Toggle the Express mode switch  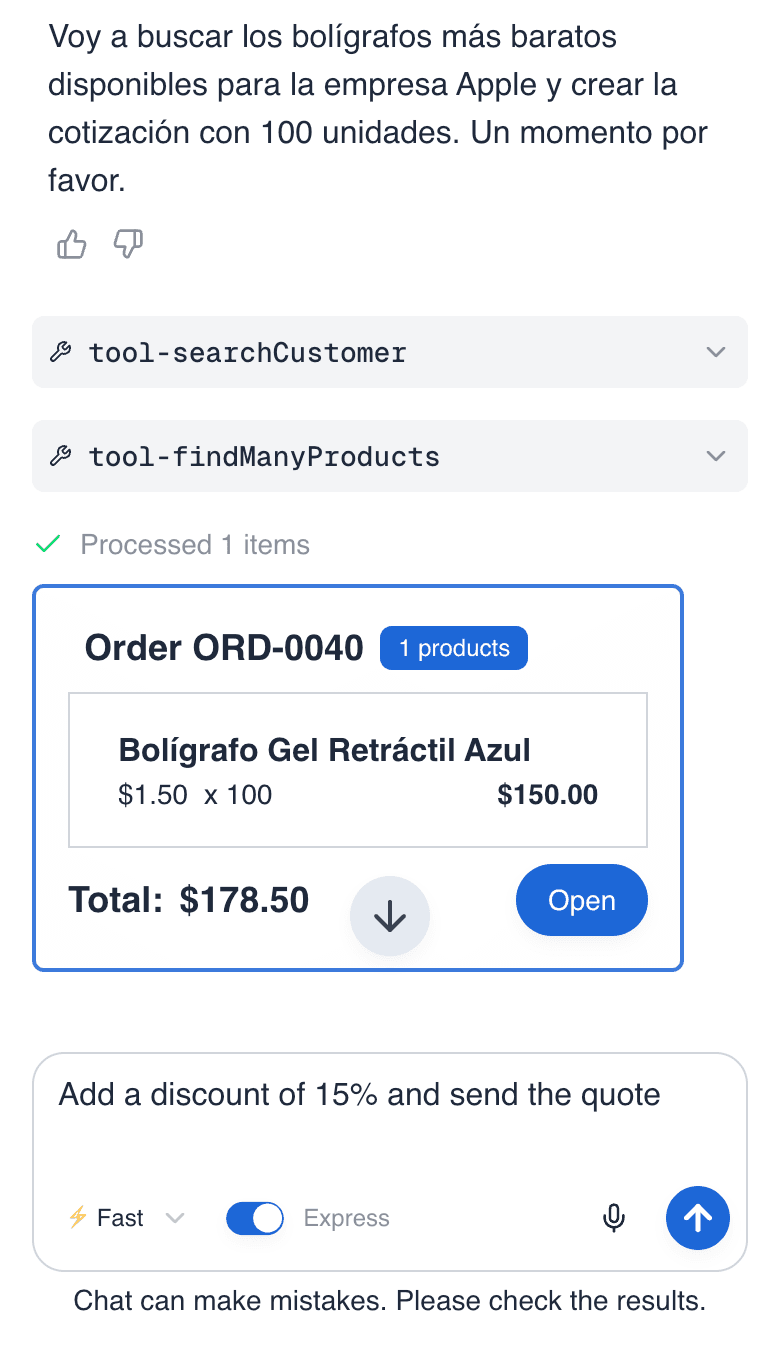254,1218
